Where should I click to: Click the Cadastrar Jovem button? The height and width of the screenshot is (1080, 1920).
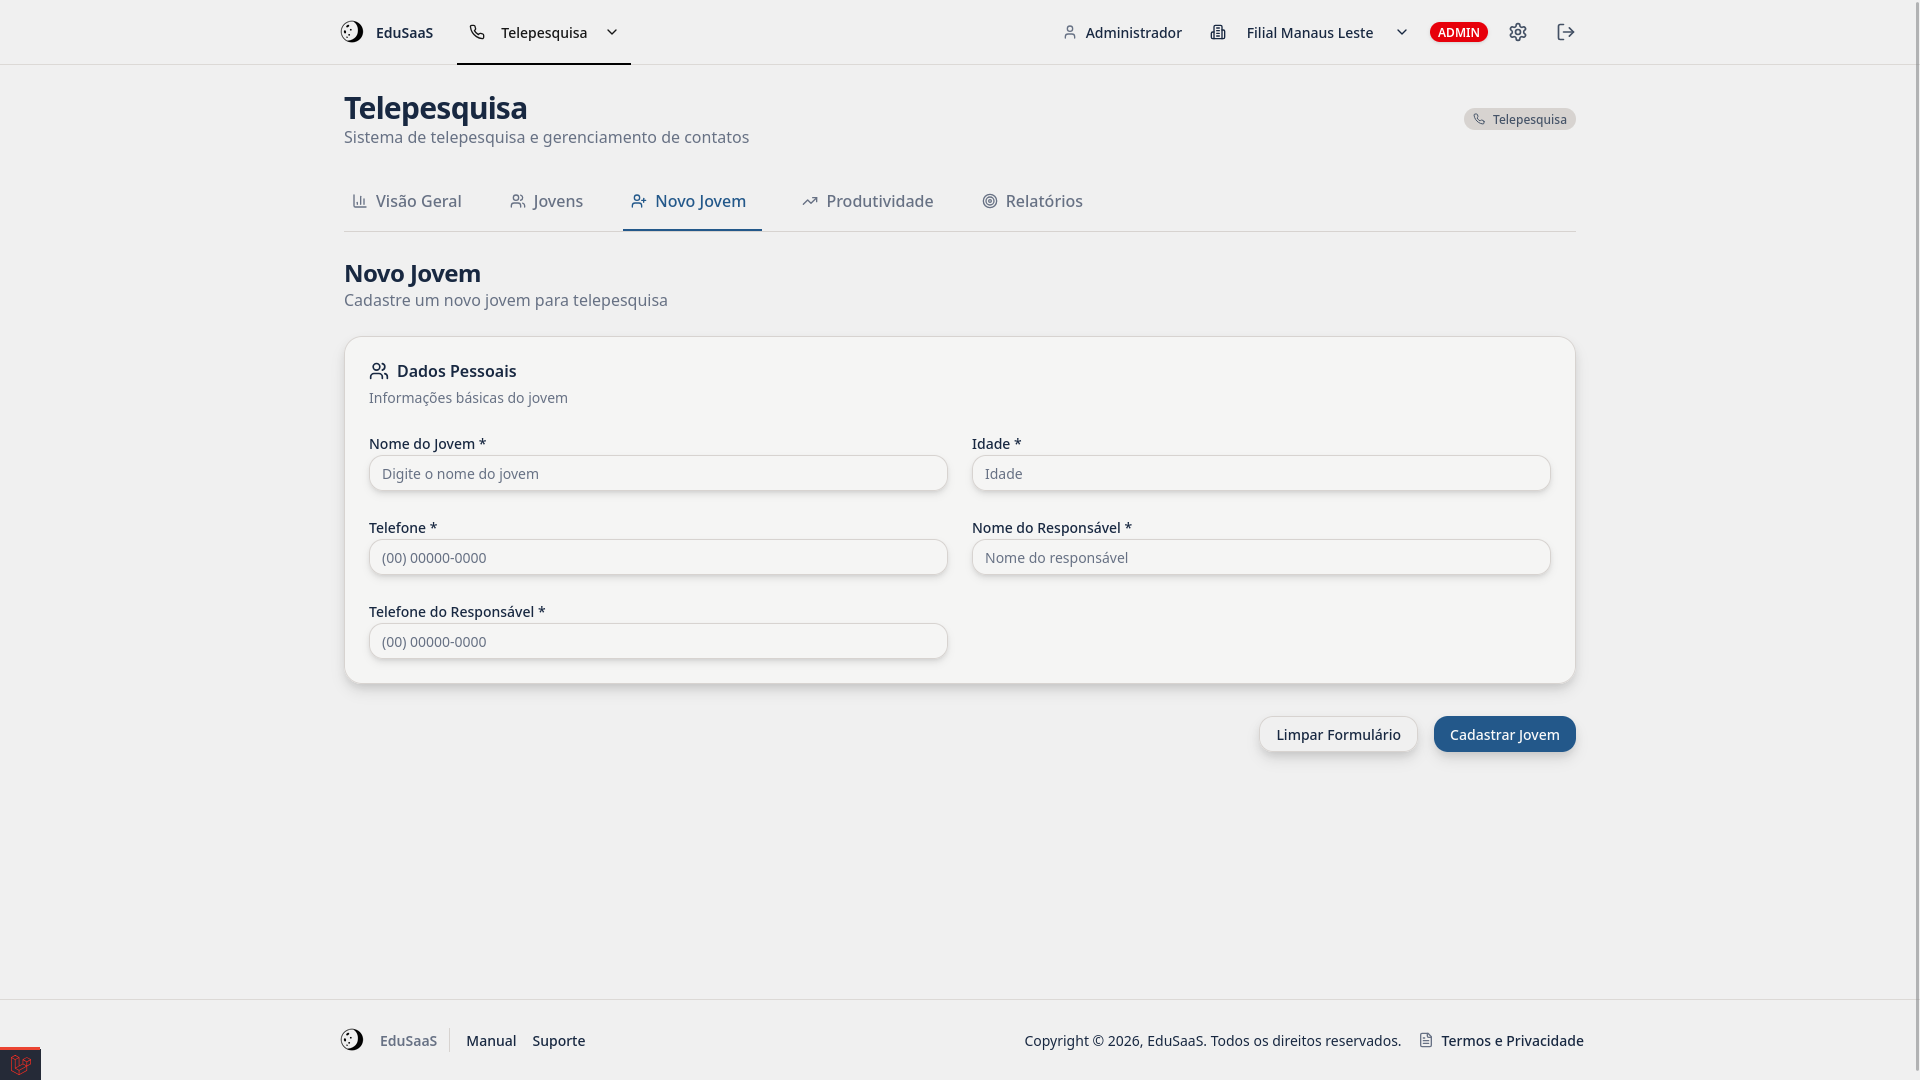pos(1504,733)
